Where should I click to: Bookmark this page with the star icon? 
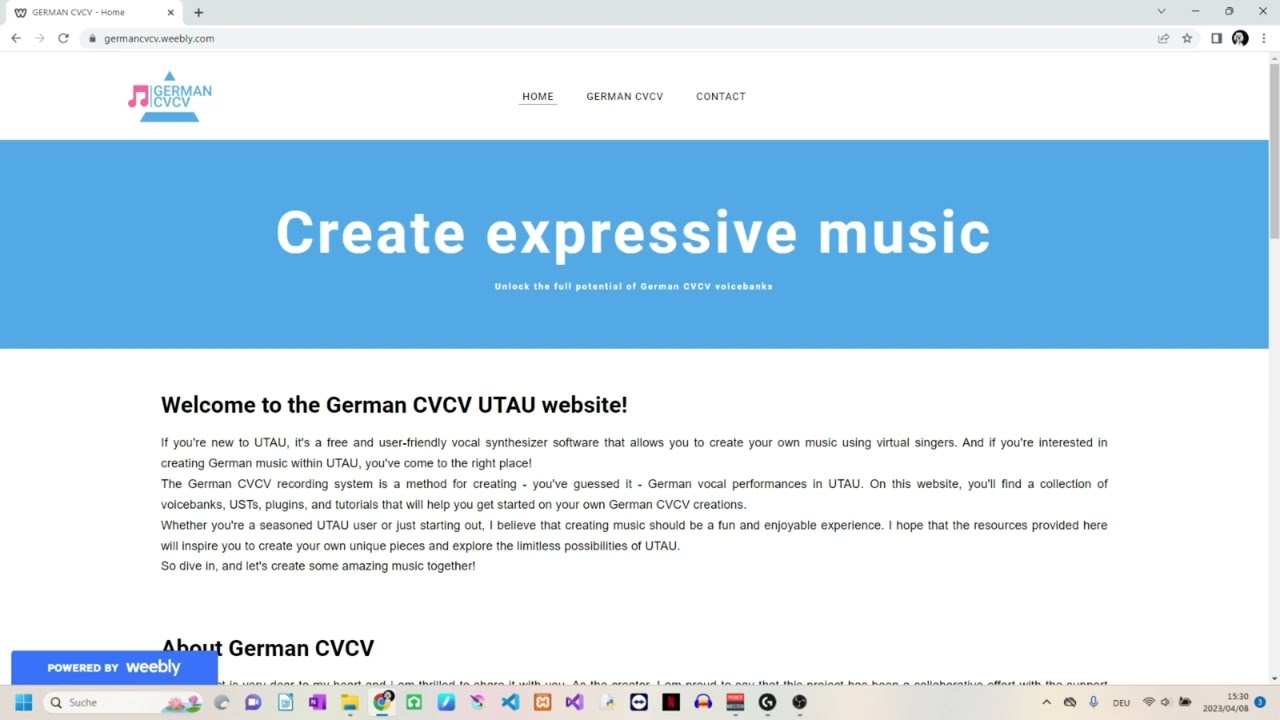click(1187, 38)
